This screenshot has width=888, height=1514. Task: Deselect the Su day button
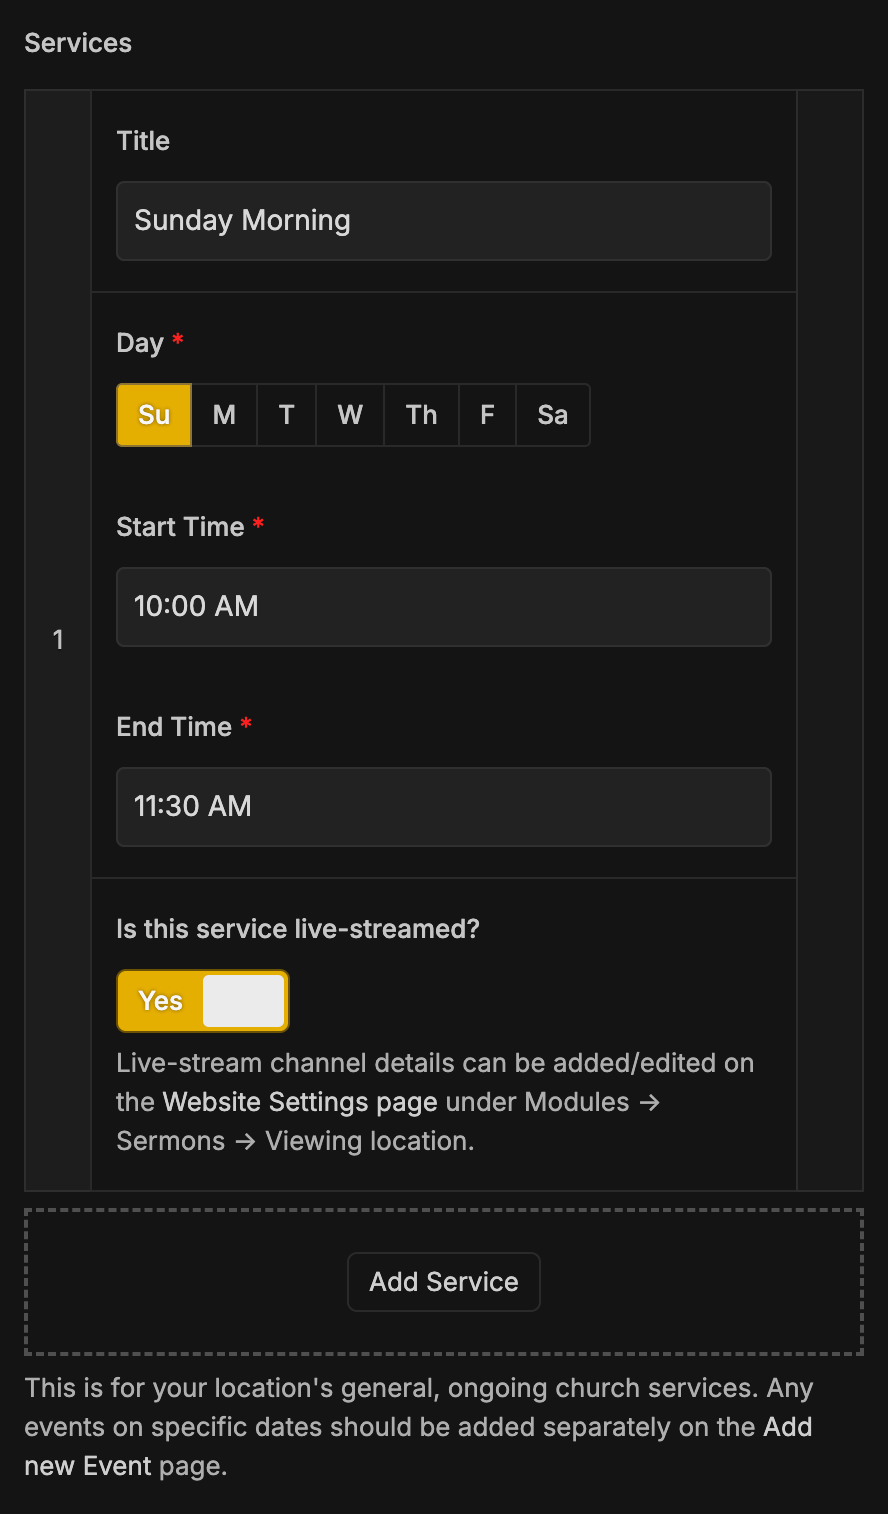[154, 415]
